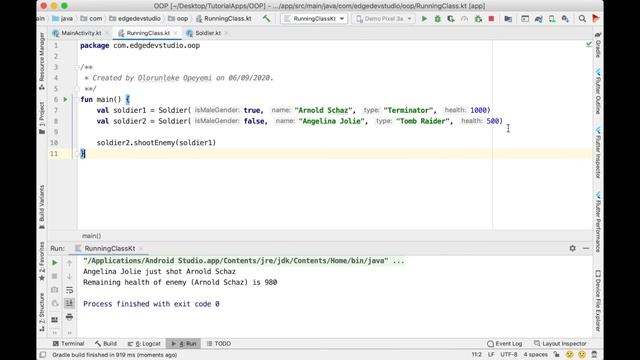640x360 pixels.
Task: Open the Logcat tool window
Action: 144,344
